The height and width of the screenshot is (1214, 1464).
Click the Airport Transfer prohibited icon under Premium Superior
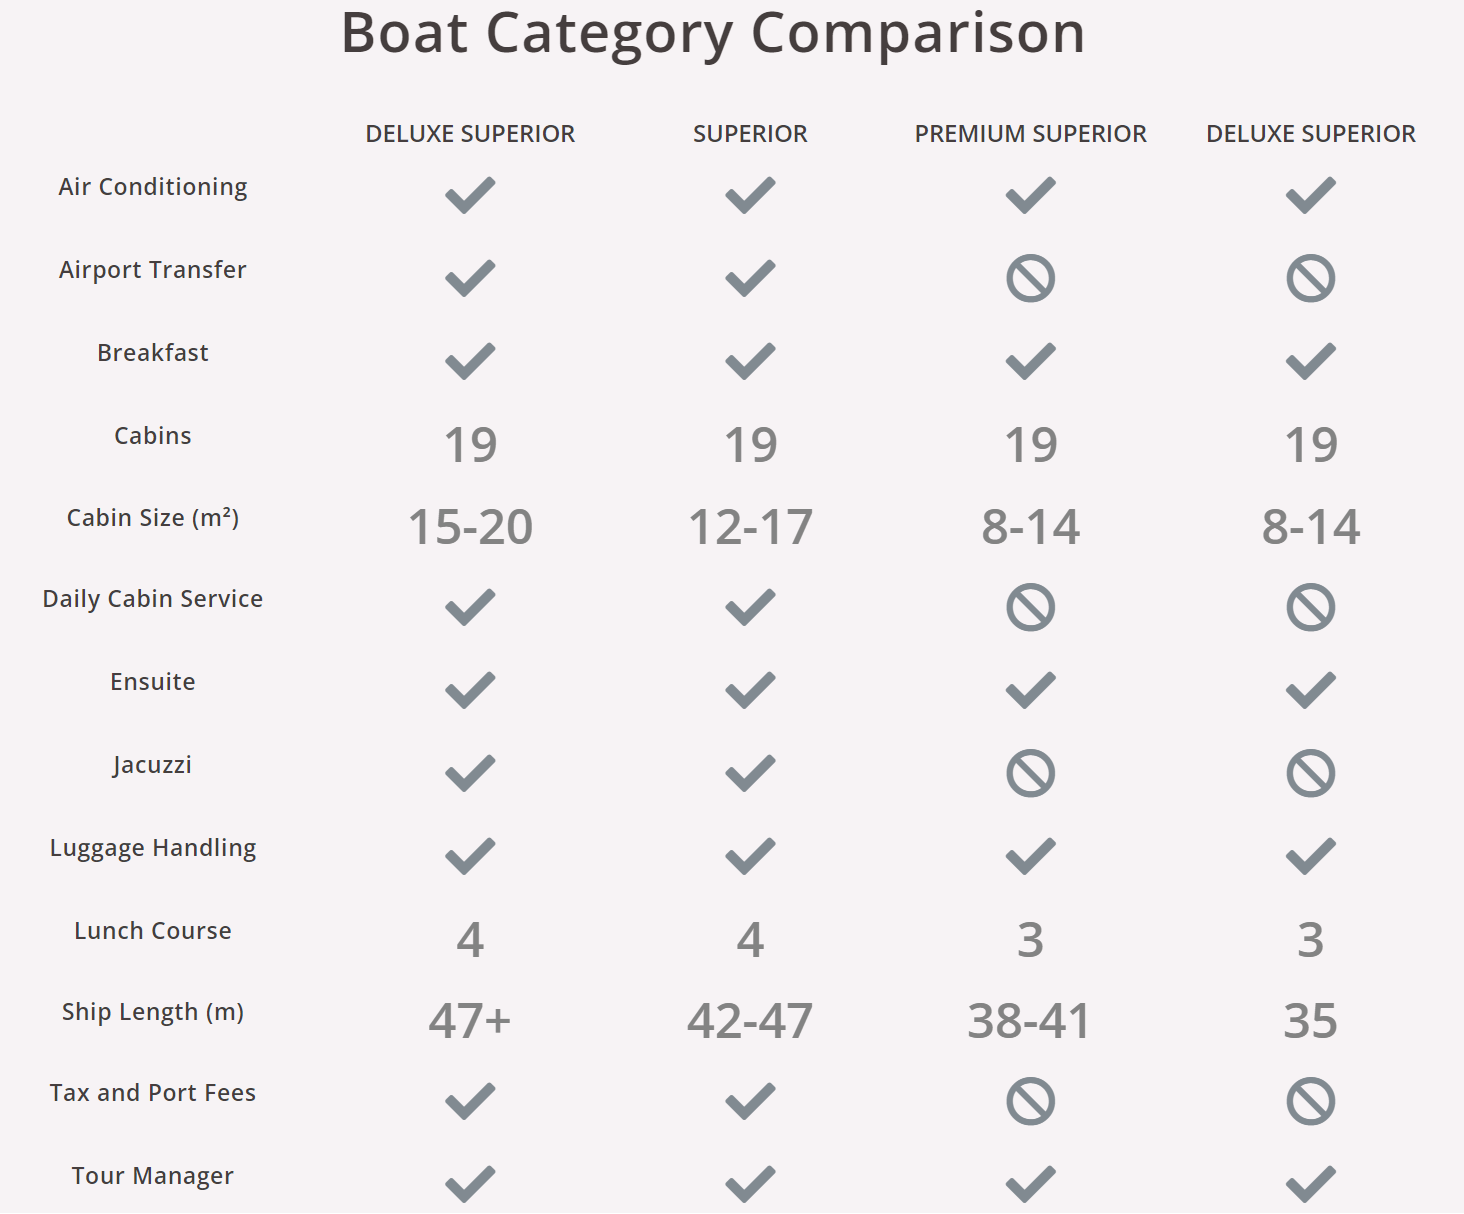(x=1030, y=278)
